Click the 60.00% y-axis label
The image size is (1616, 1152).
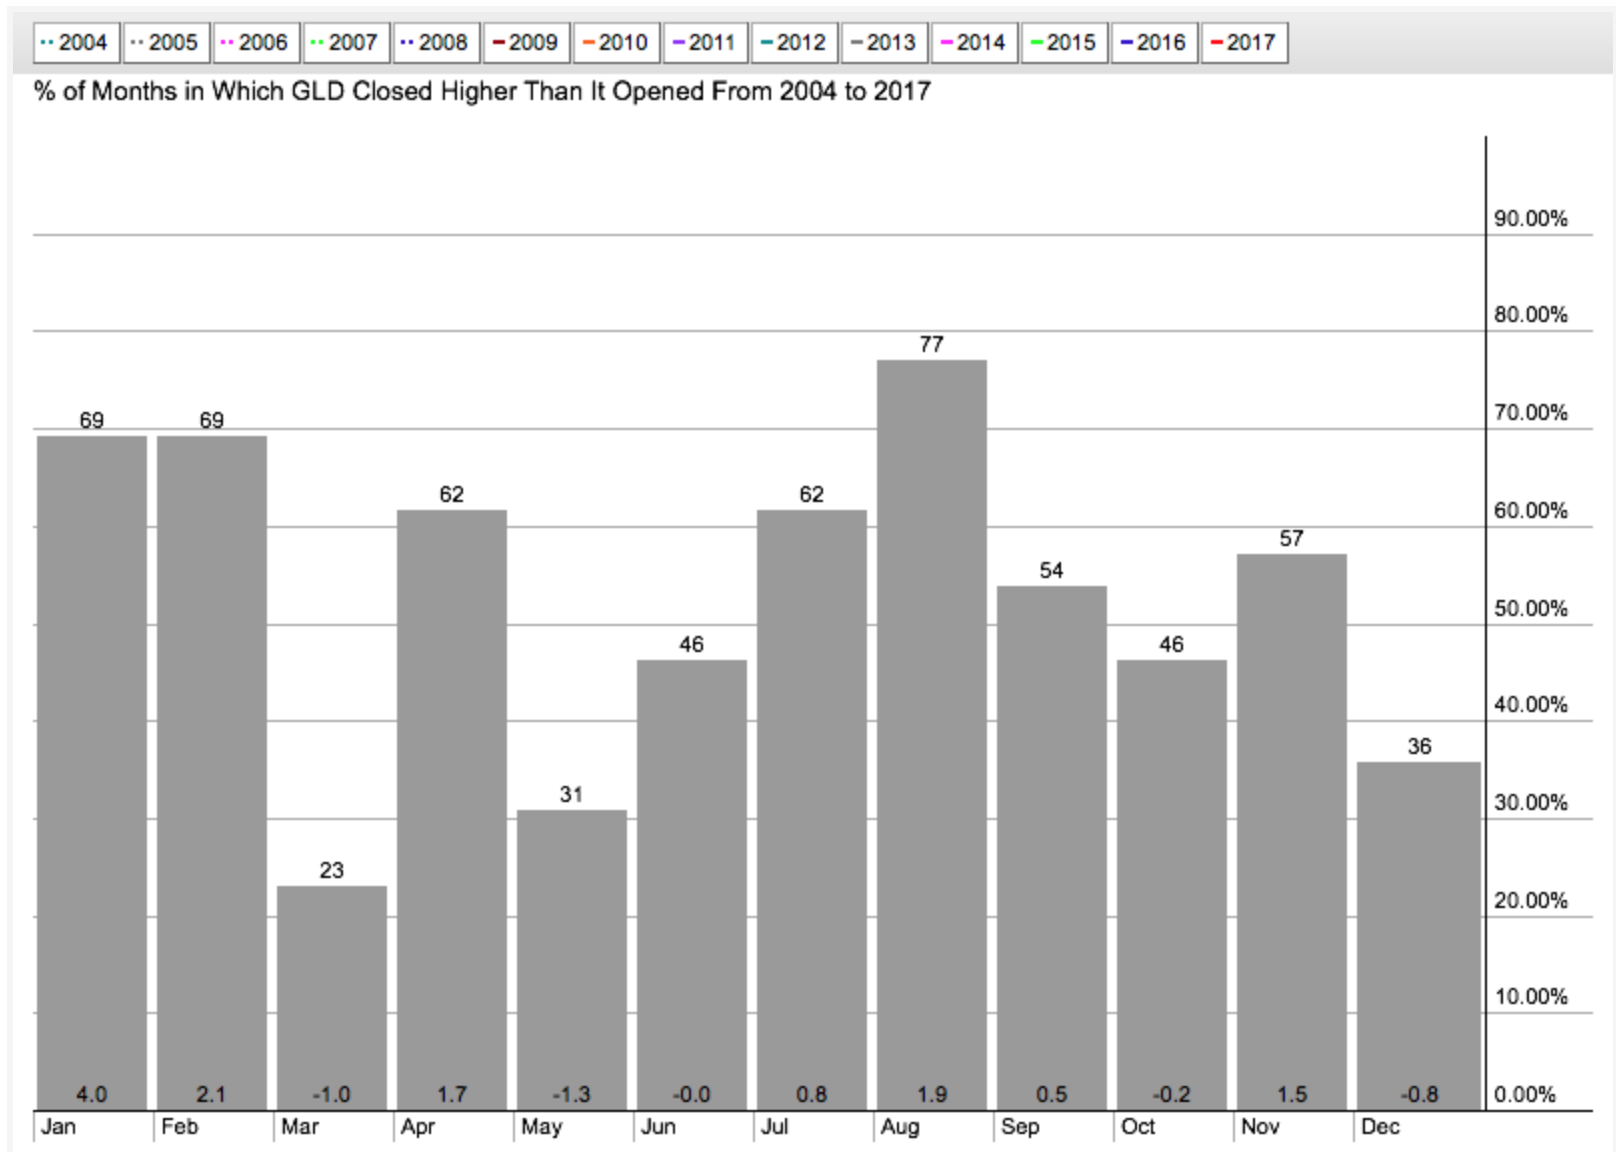pyautogui.click(x=1531, y=511)
